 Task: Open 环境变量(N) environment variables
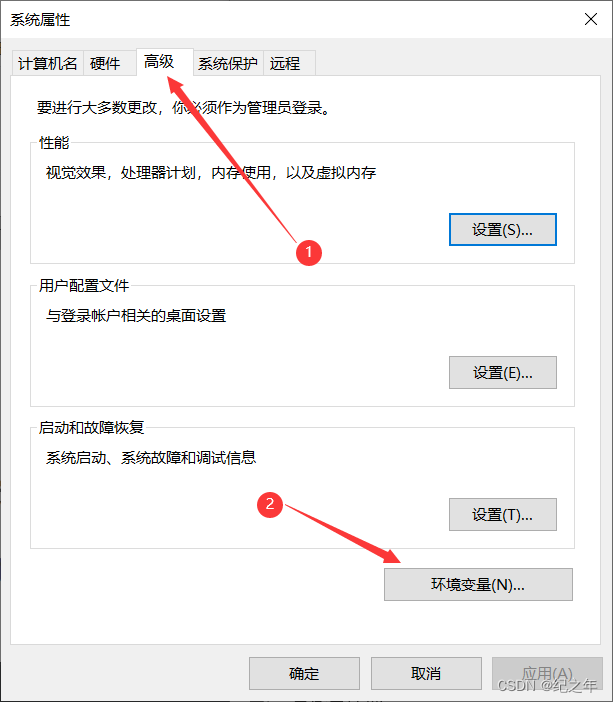[x=478, y=584]
